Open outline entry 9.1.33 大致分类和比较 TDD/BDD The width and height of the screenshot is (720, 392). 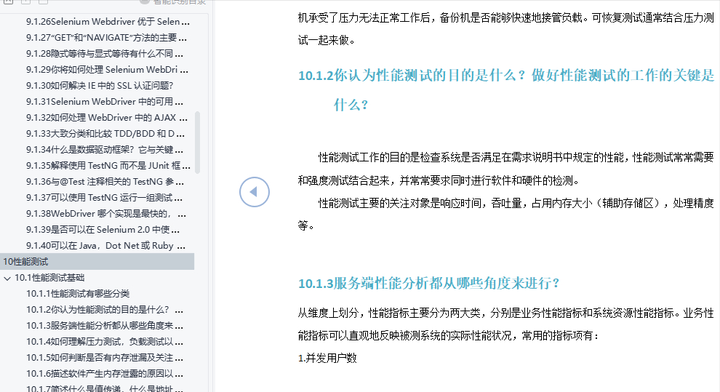tap(105, 134)
